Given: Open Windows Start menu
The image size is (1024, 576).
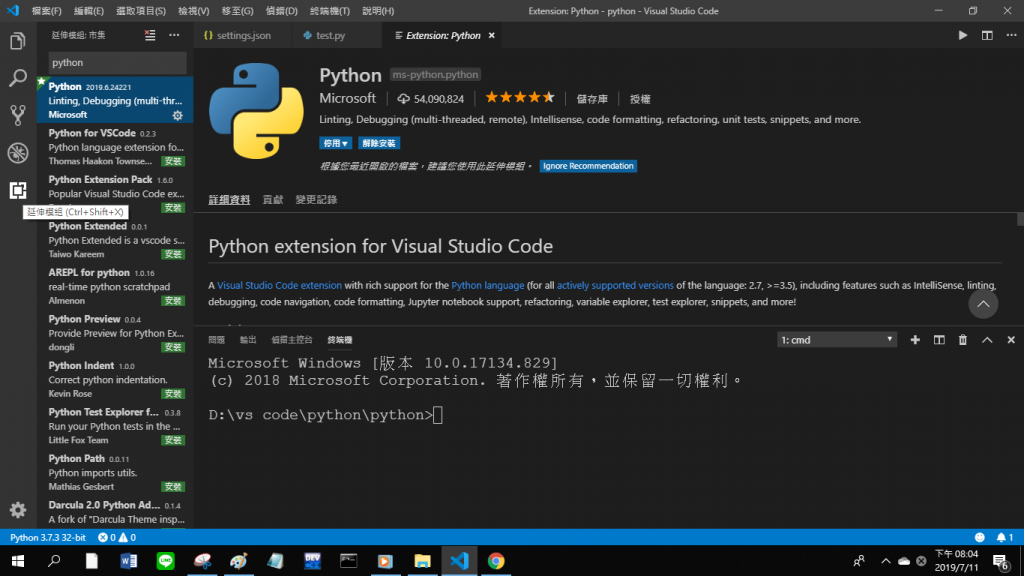Looking at the screenshot, I should [18, 561].
